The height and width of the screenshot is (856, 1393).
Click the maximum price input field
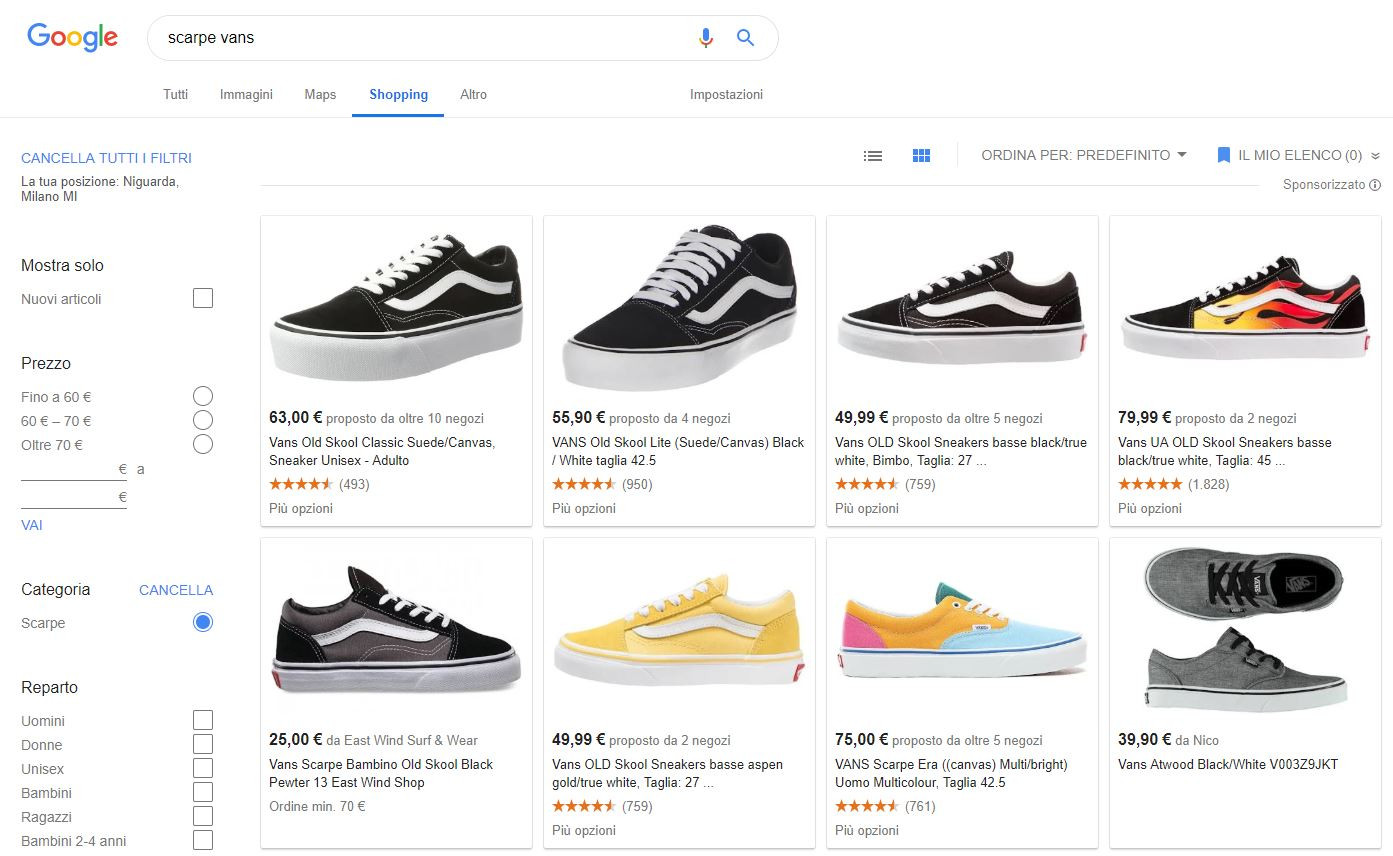coord(74,497)
